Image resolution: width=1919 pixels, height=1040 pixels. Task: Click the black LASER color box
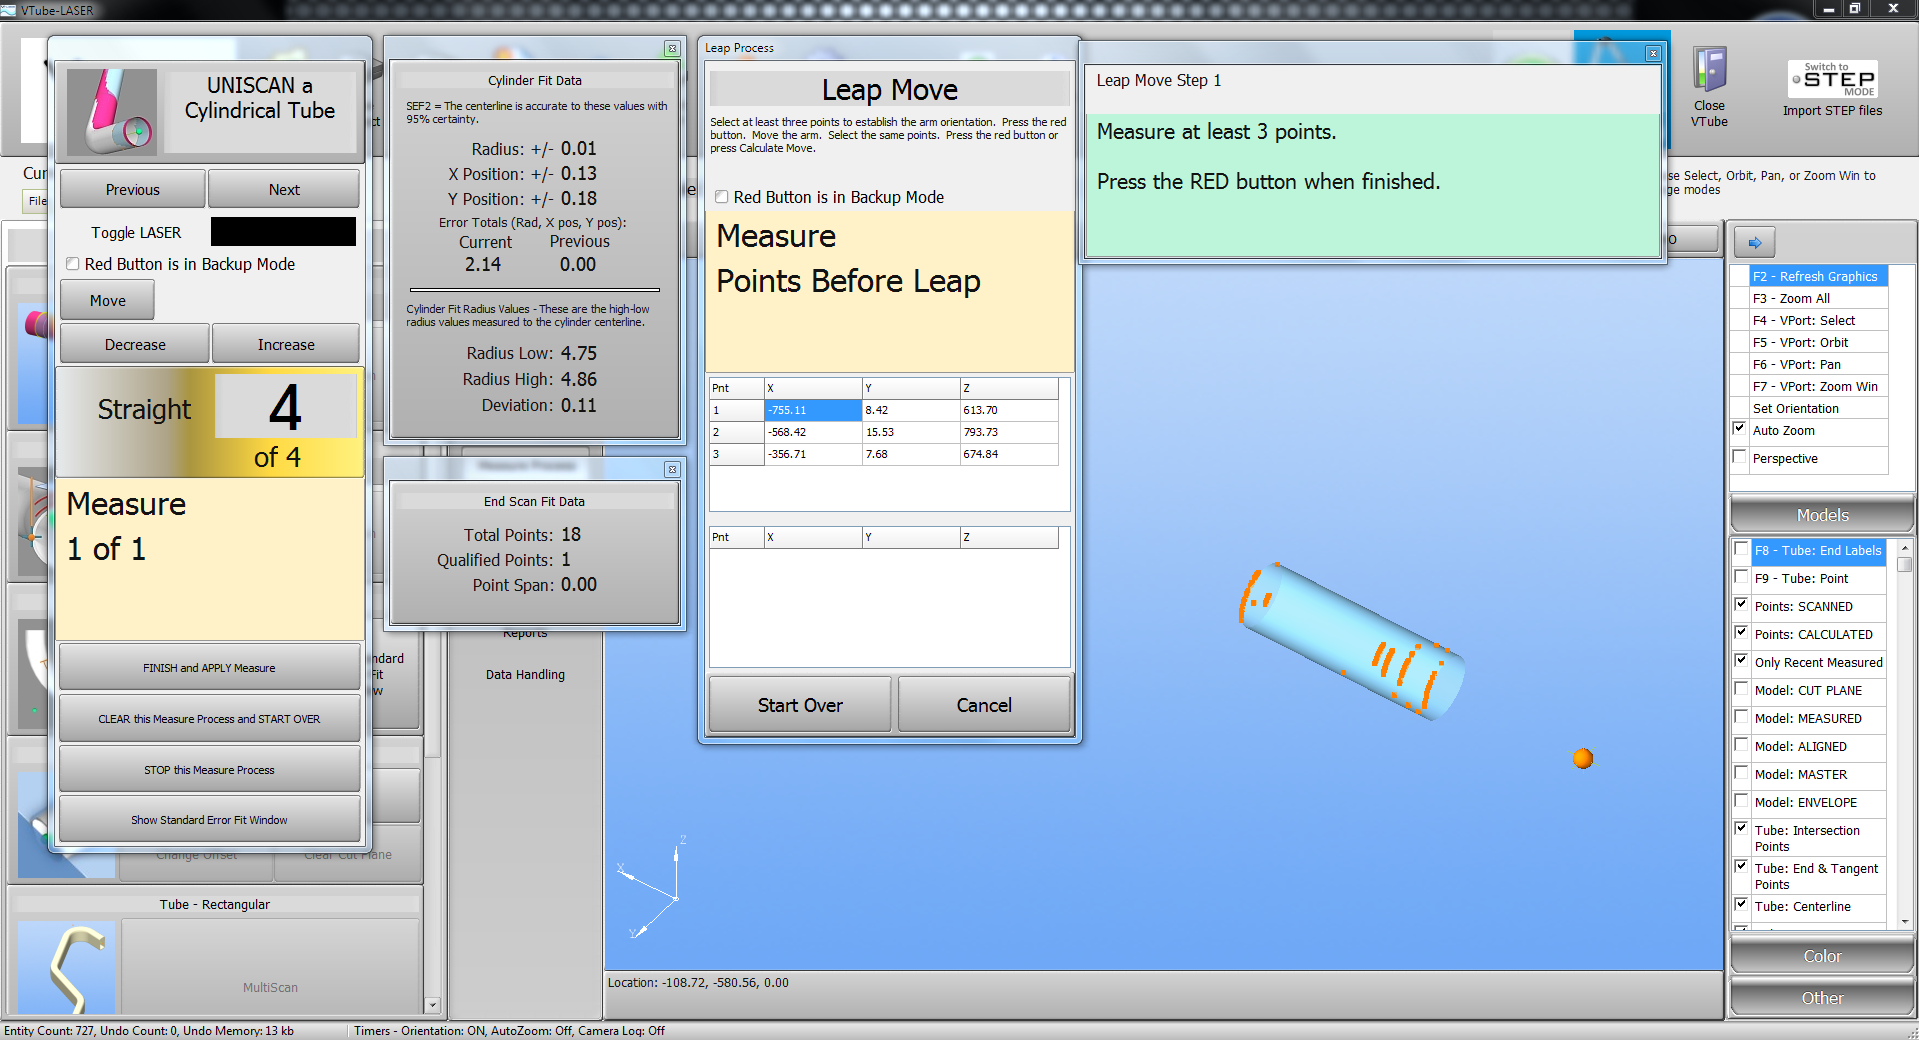tap(283, 232)
